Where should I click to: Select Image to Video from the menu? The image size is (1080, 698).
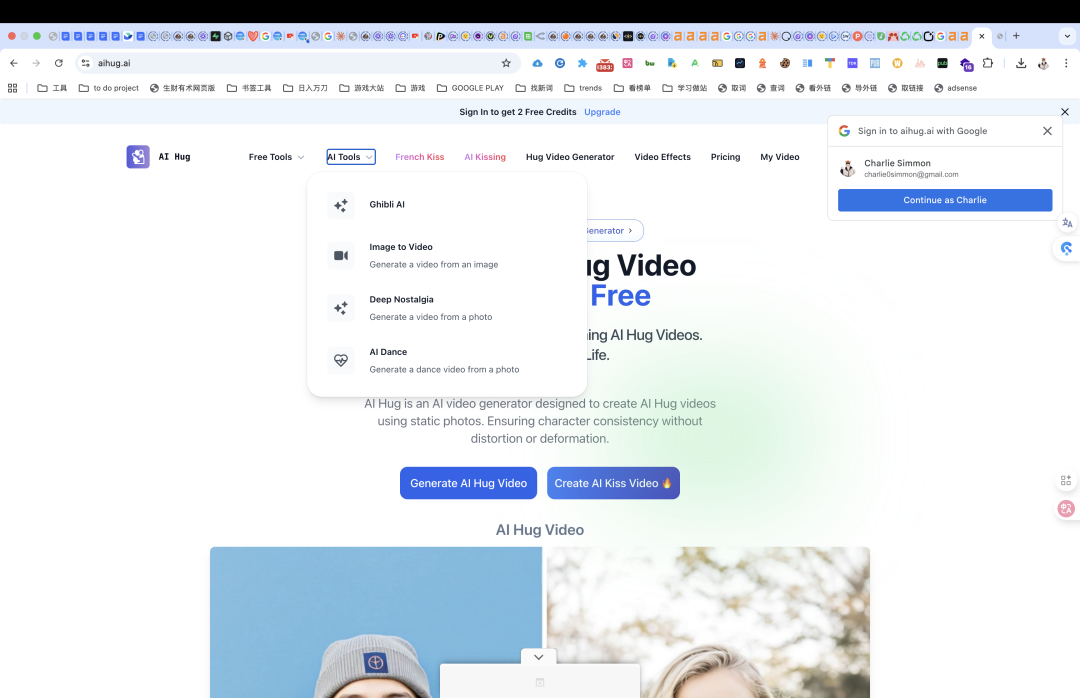point(447,256)
